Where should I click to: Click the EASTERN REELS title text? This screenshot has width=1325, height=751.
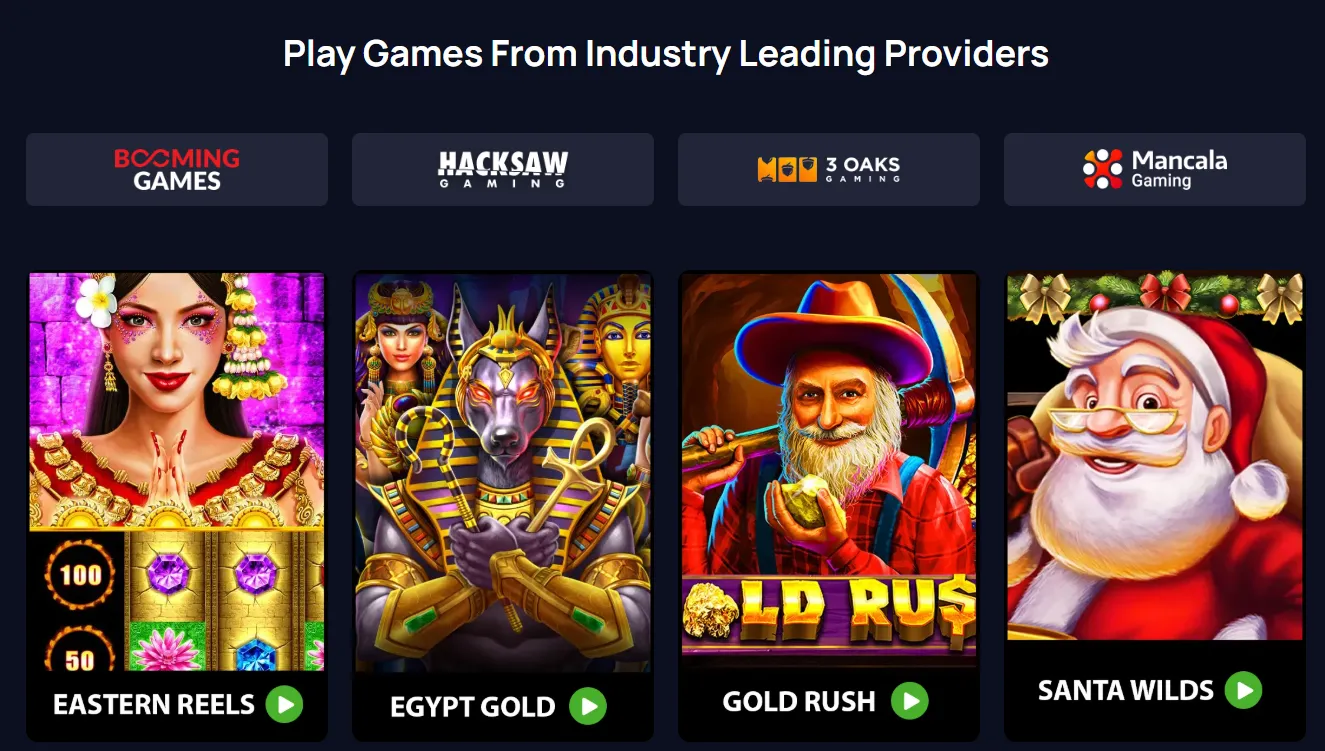(x=154, y=705)
